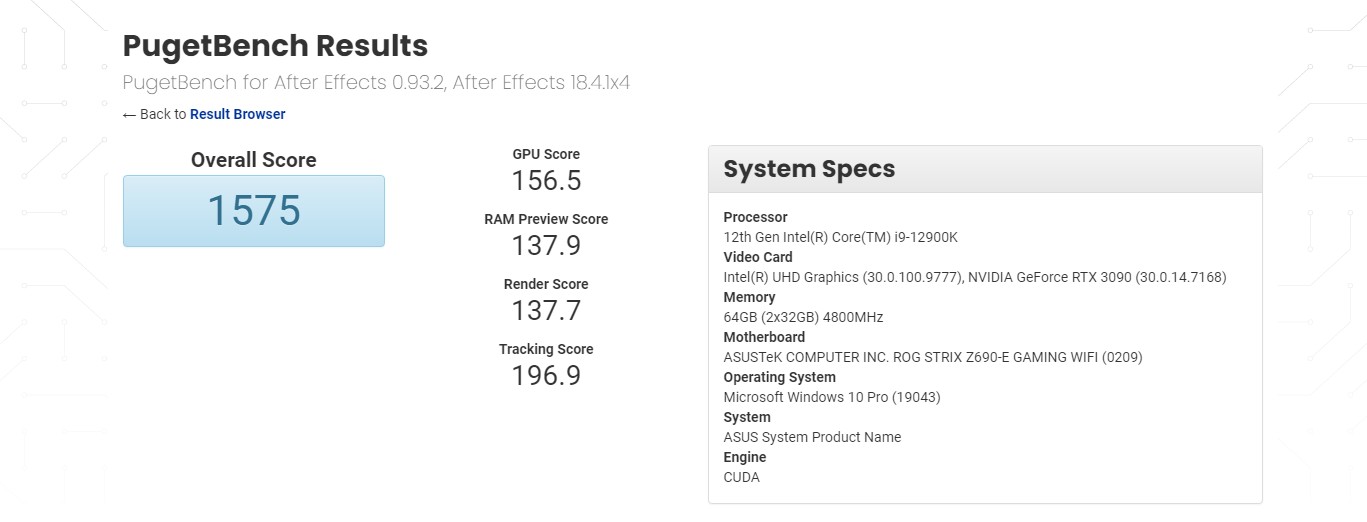Image resolution: width=1367 pixels, height=522 pixels.
Task: Click the Result Browser link
Action: pyautogui.click(x=237, y=114)
